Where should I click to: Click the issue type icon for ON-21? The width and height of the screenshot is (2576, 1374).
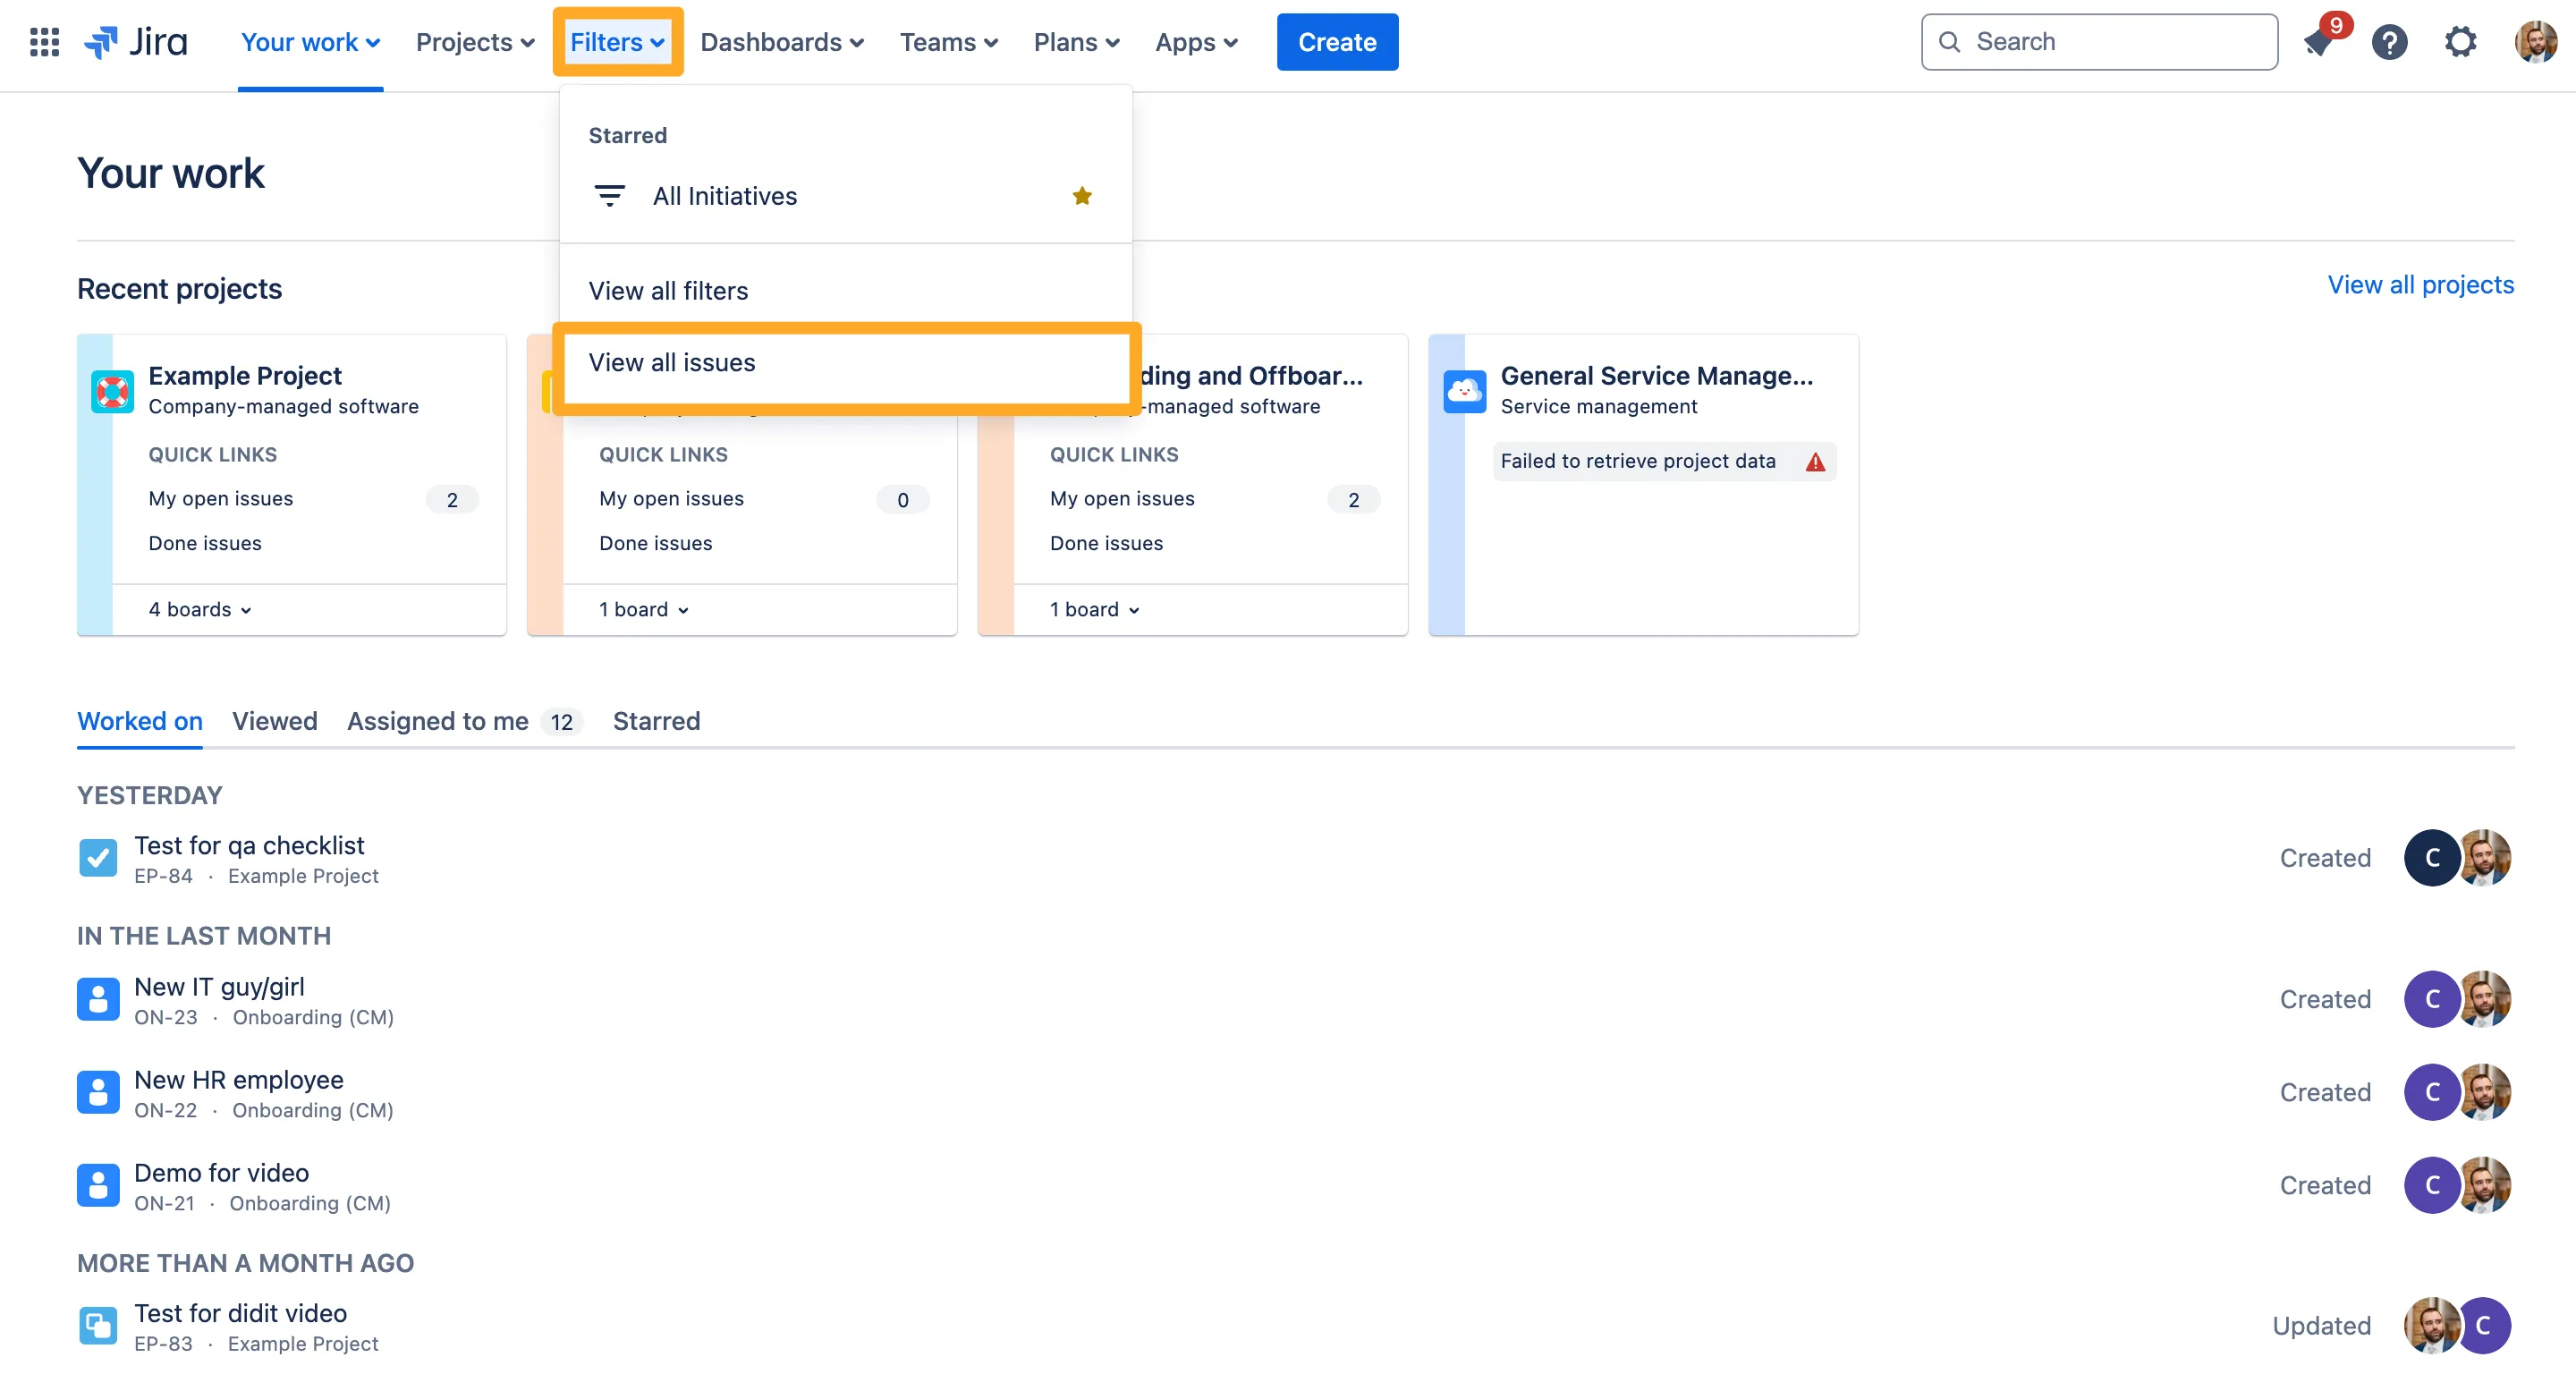point(98,1184)
